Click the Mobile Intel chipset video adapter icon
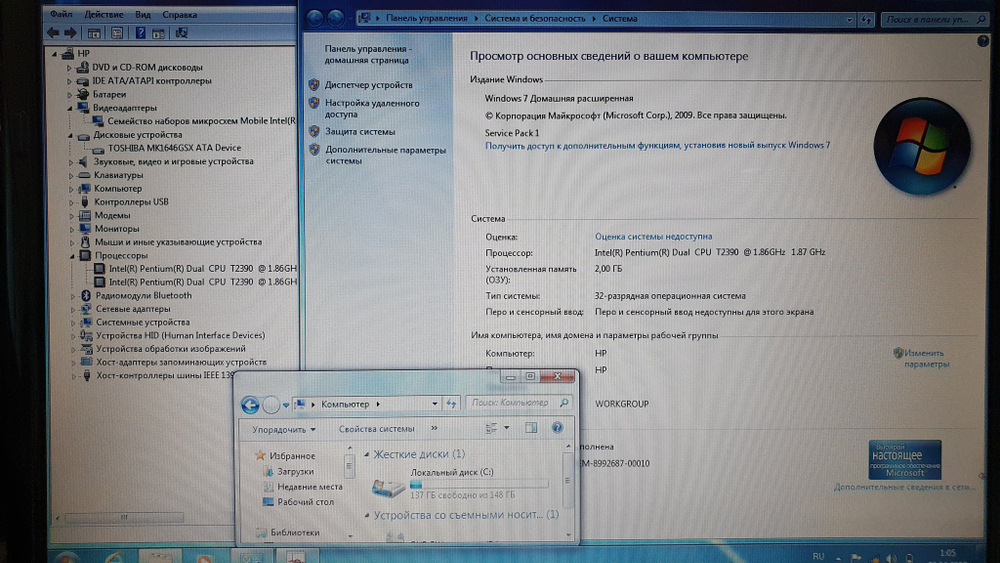 pyautogui.click(x=98, y=121)
